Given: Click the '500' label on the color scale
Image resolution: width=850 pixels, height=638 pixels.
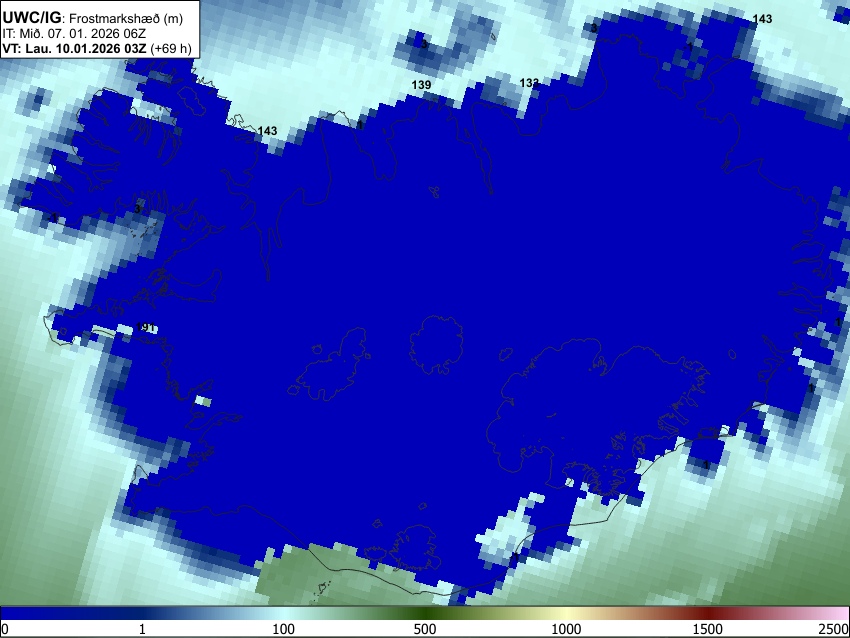Looking at the screenshot, I should coord(425,629).
